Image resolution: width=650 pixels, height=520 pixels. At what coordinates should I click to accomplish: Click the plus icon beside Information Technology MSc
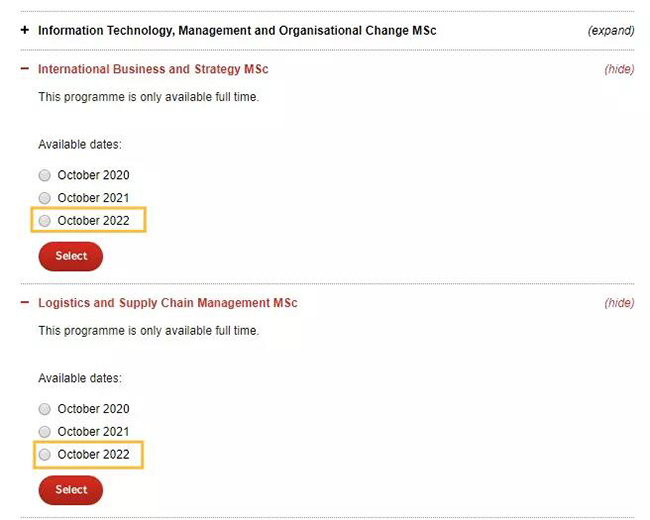[25, 31]
